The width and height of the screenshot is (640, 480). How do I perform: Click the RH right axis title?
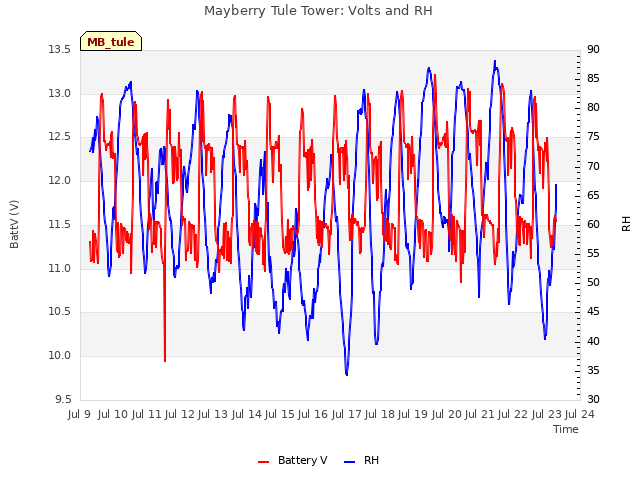(626, 224)
